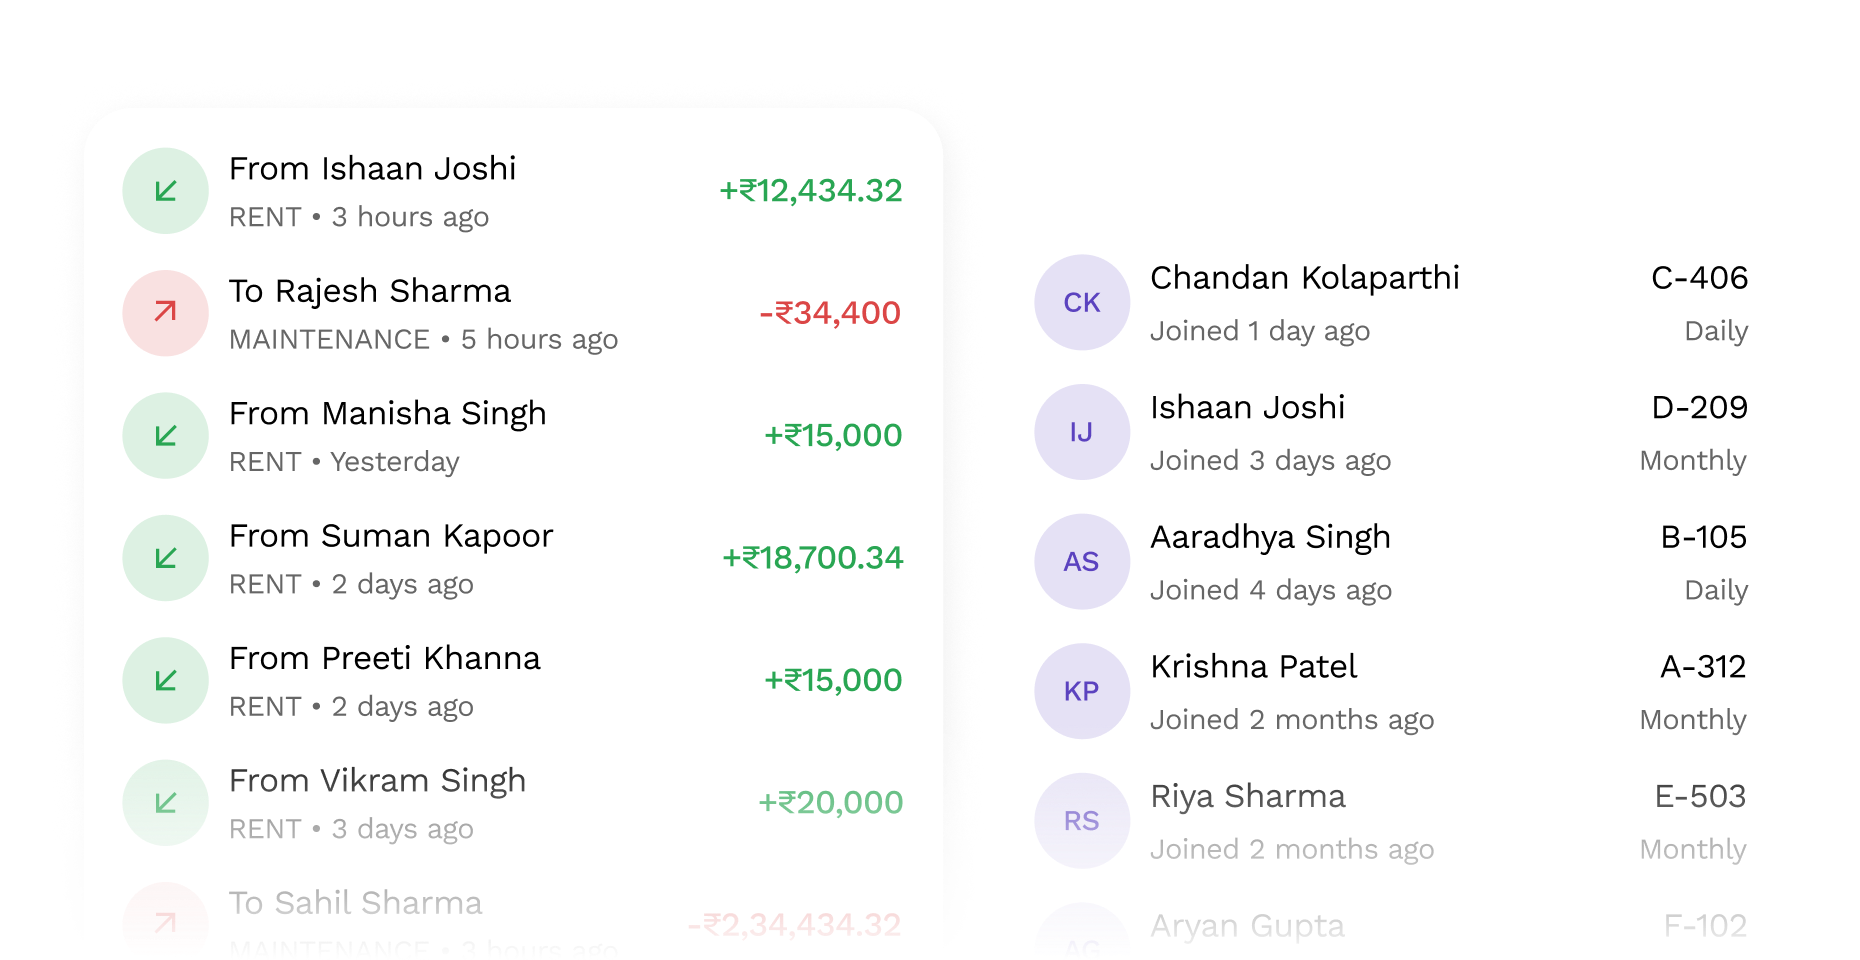
Task: Click the outgoing arrow icon beside Rajesh Sharma
Action: click(166, 313)
